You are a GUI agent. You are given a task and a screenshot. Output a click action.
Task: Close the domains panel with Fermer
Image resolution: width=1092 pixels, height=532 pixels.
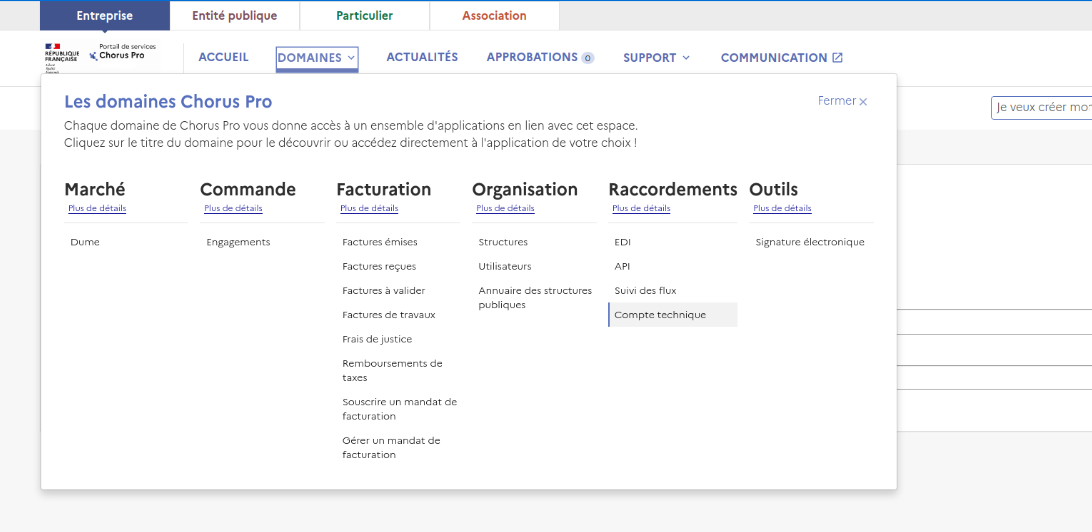point(842,101)
